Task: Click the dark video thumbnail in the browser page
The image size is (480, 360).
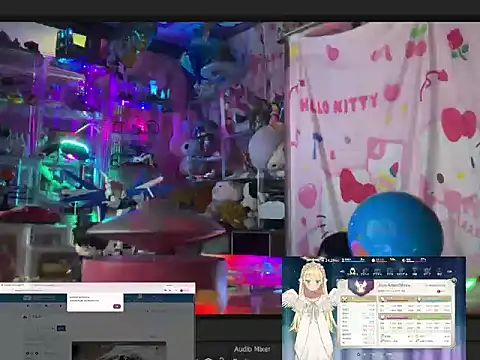Action: click(119, 350)
